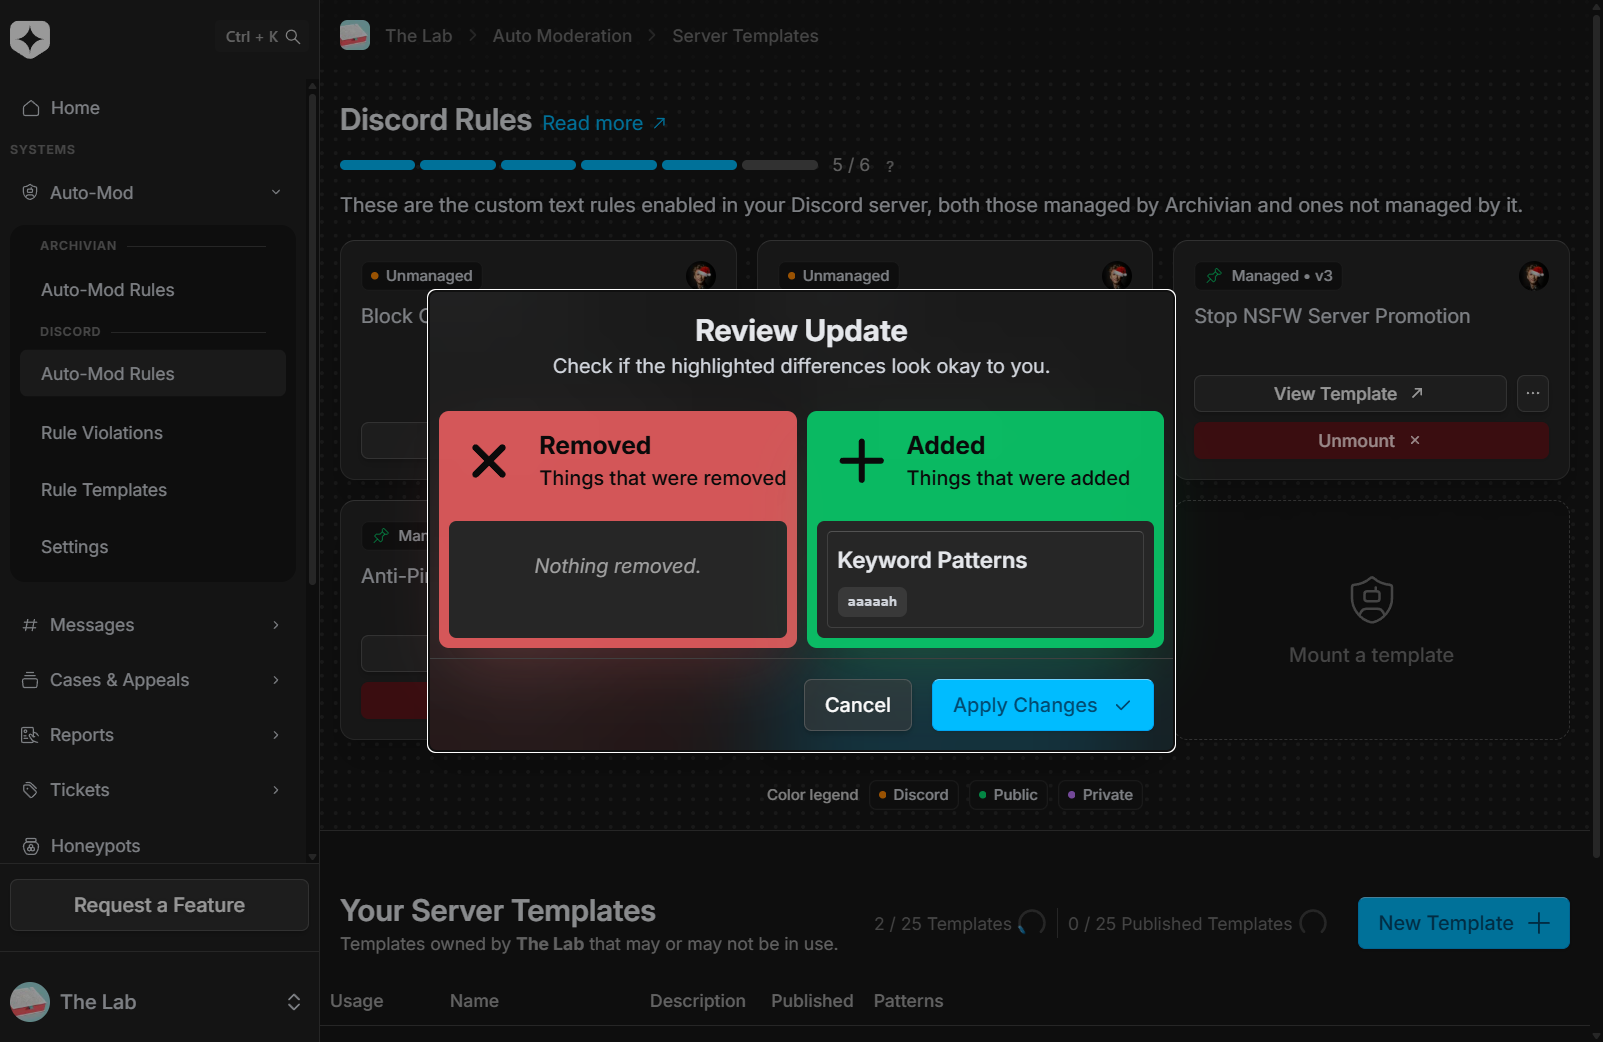Click the 5/6 rules progress bar

pyautogui.click(x=578, y=165)
